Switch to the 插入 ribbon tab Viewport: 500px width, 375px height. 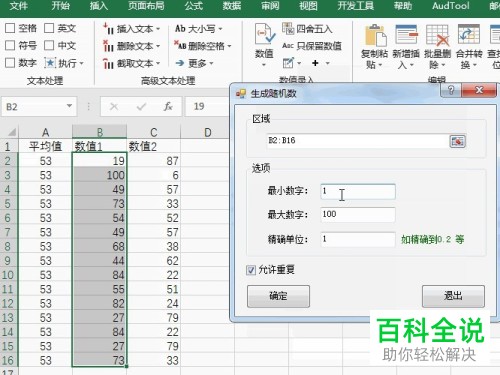pyautogui.click(x=99, y=6)
